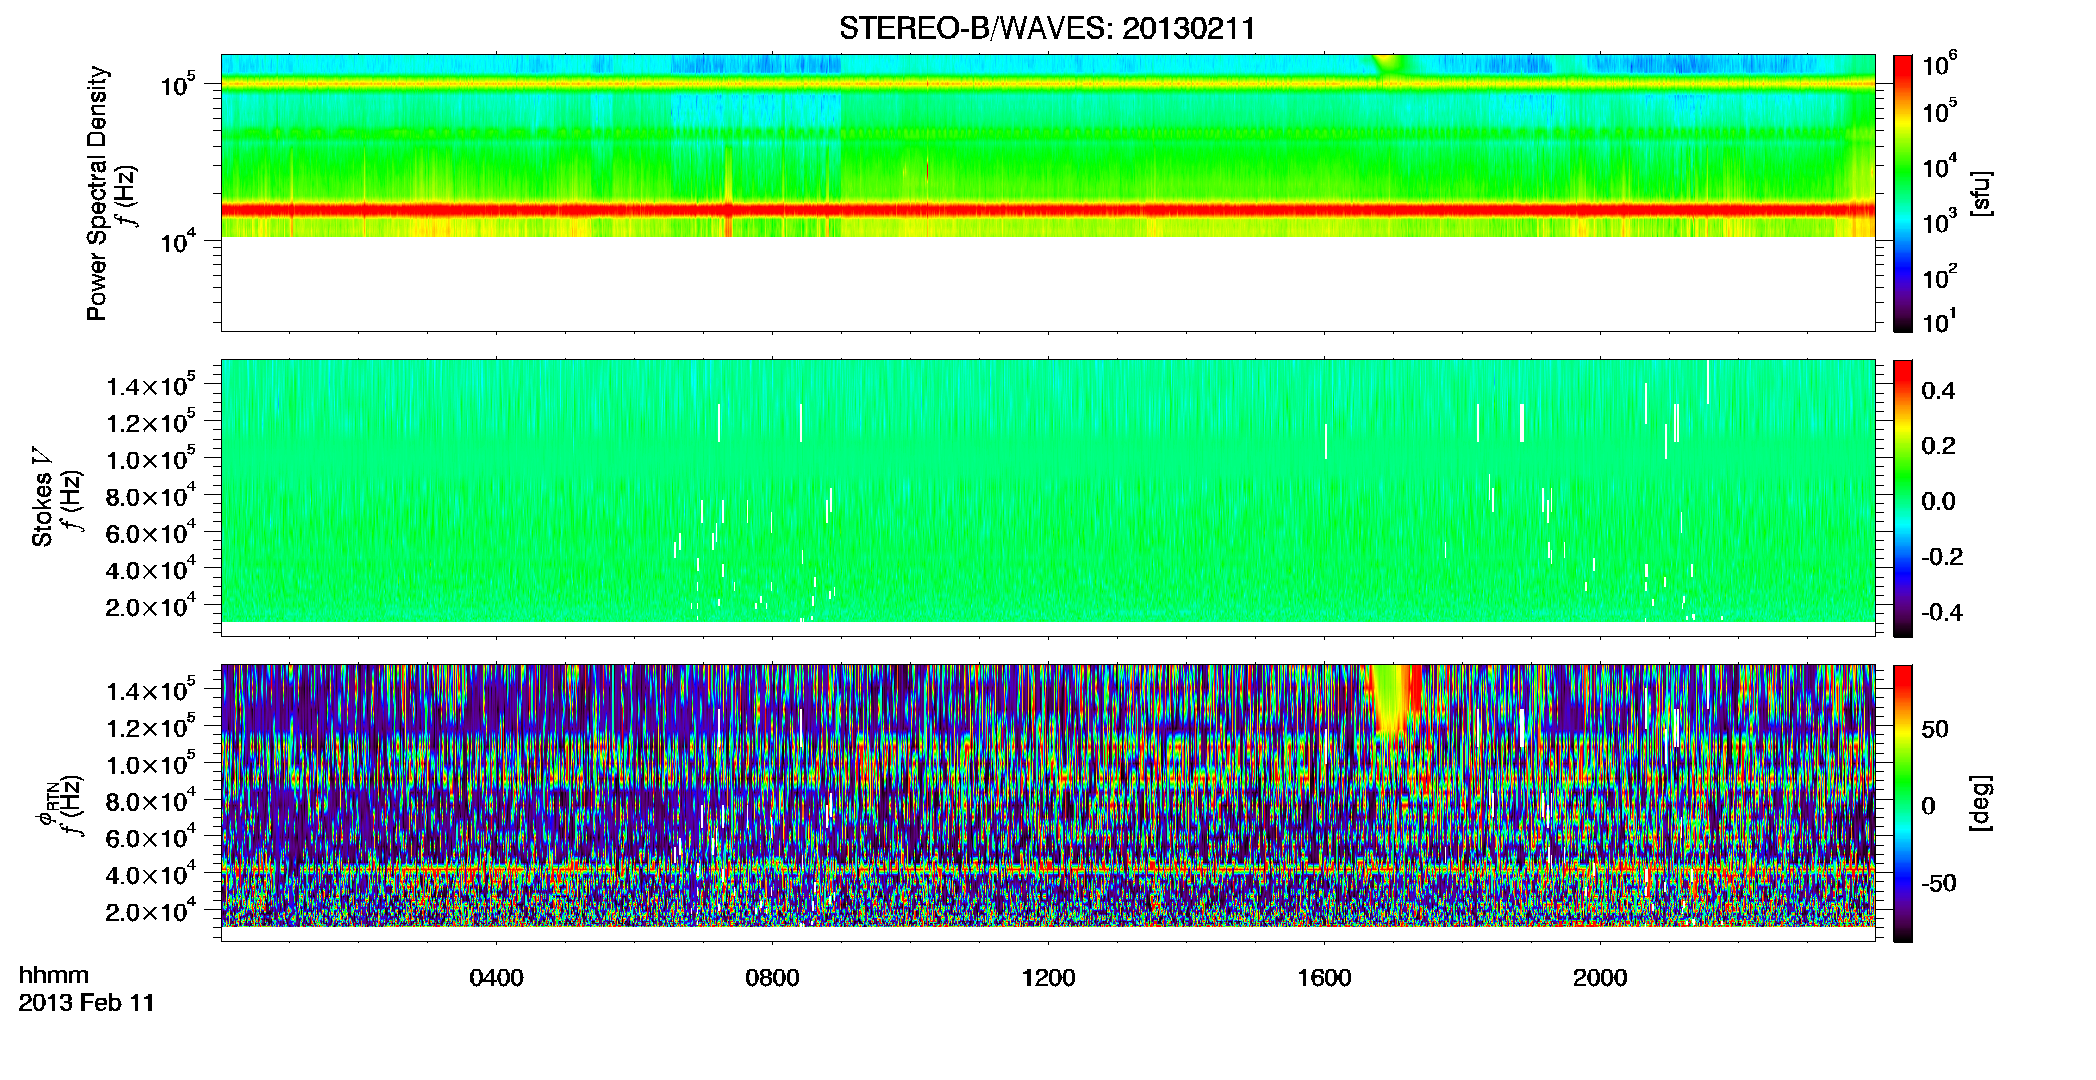Click the yellow burst feature in the bottom panel
This screenshot has width=2096, height=1080.
(1395, 700)
